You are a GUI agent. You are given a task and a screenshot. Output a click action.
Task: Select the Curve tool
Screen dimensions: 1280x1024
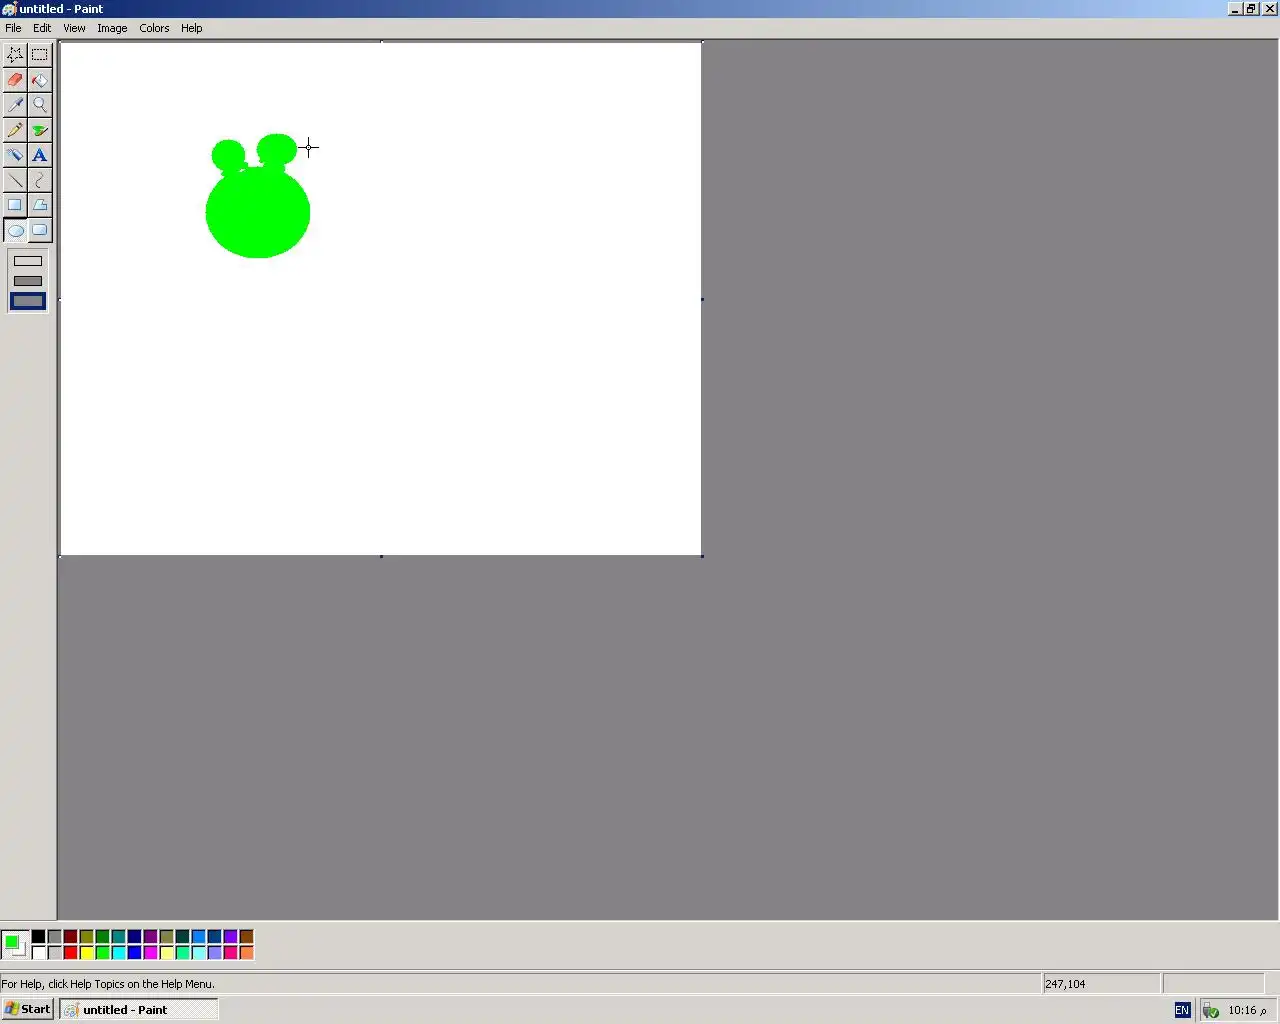point(40,180)
